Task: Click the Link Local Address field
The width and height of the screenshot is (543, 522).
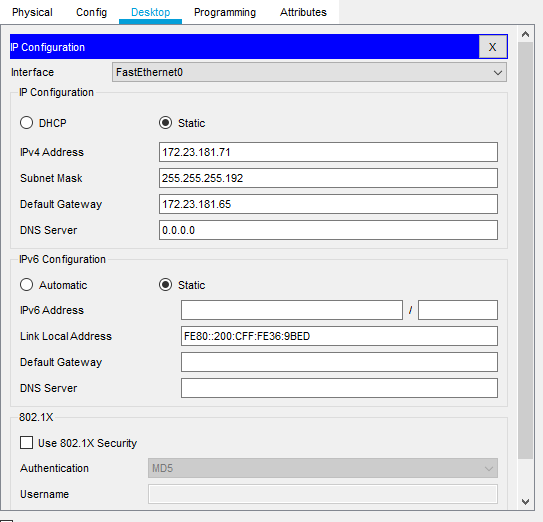Action: [339, 336]
